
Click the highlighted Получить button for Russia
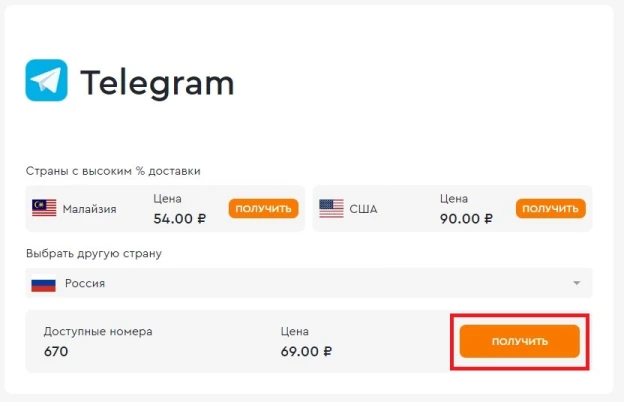[x=519, y=341]
